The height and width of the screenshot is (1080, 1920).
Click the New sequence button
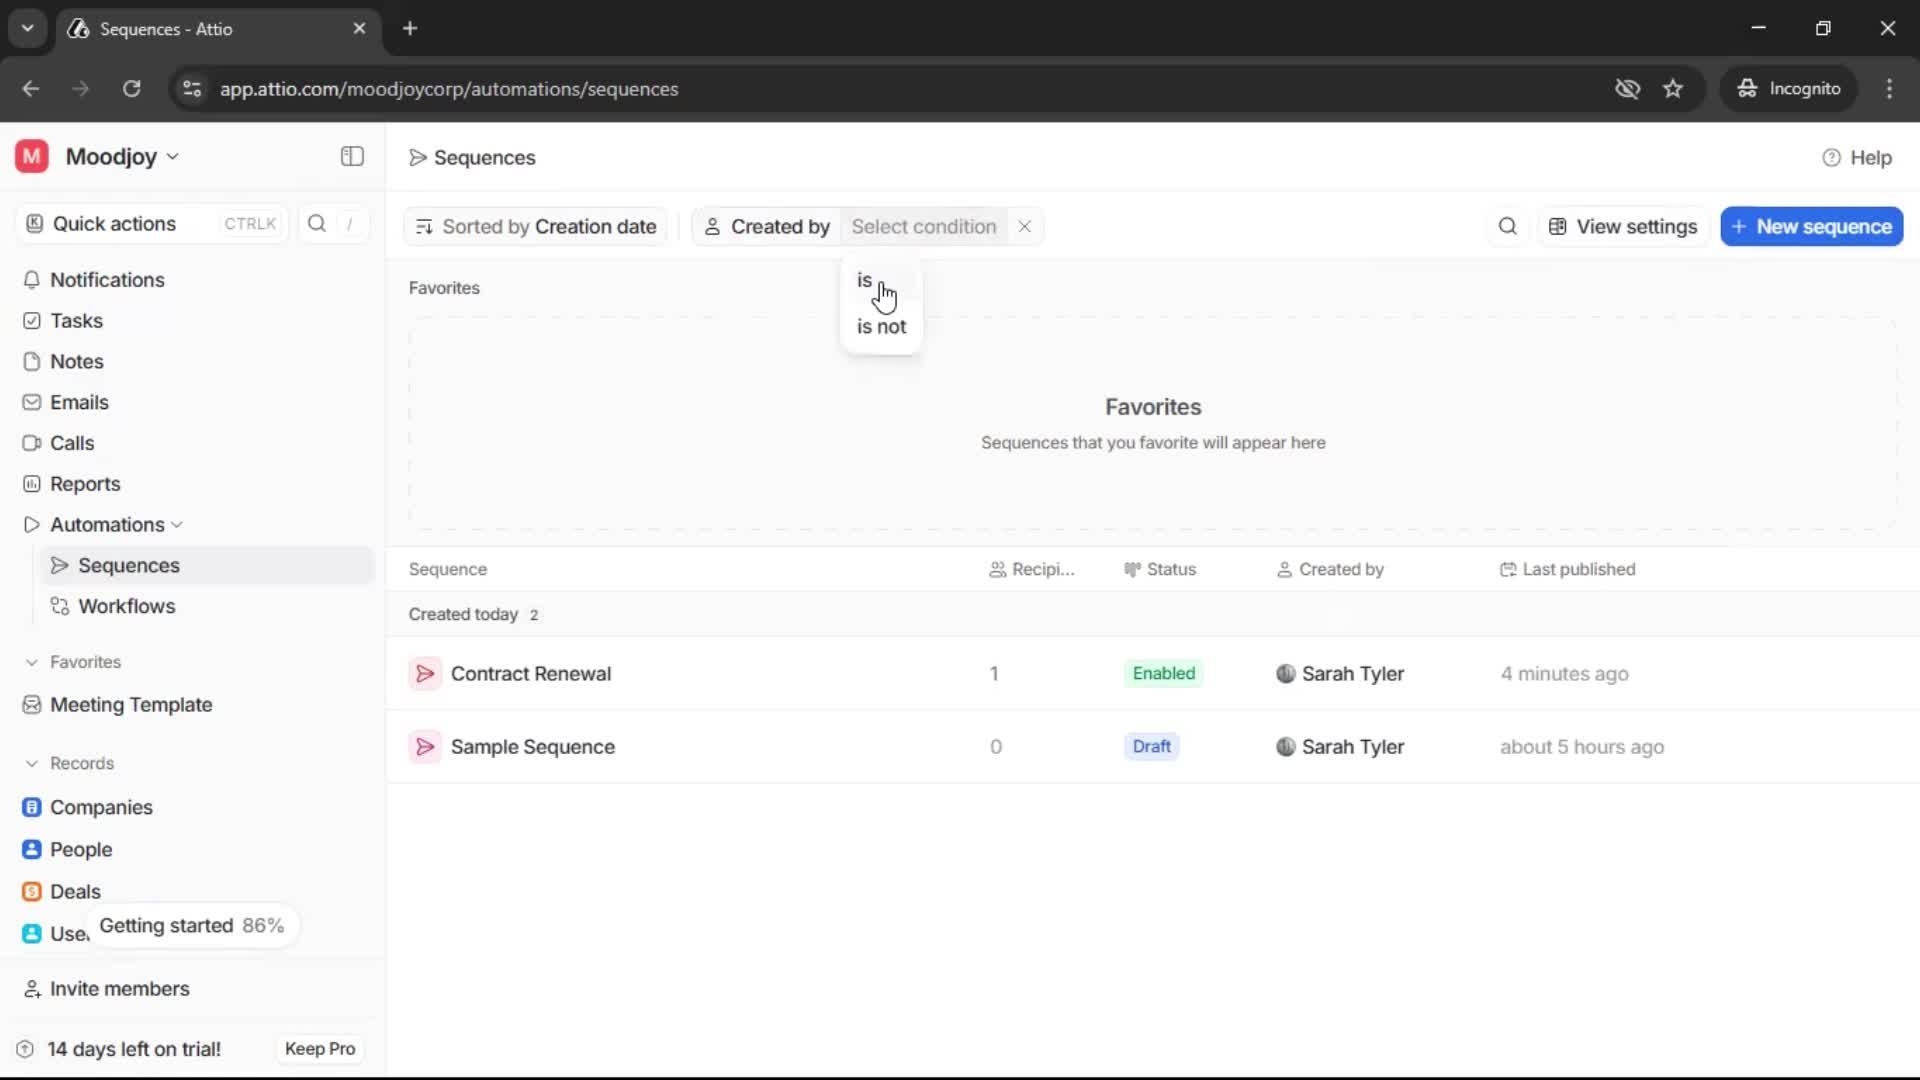tap(1811, 226)
